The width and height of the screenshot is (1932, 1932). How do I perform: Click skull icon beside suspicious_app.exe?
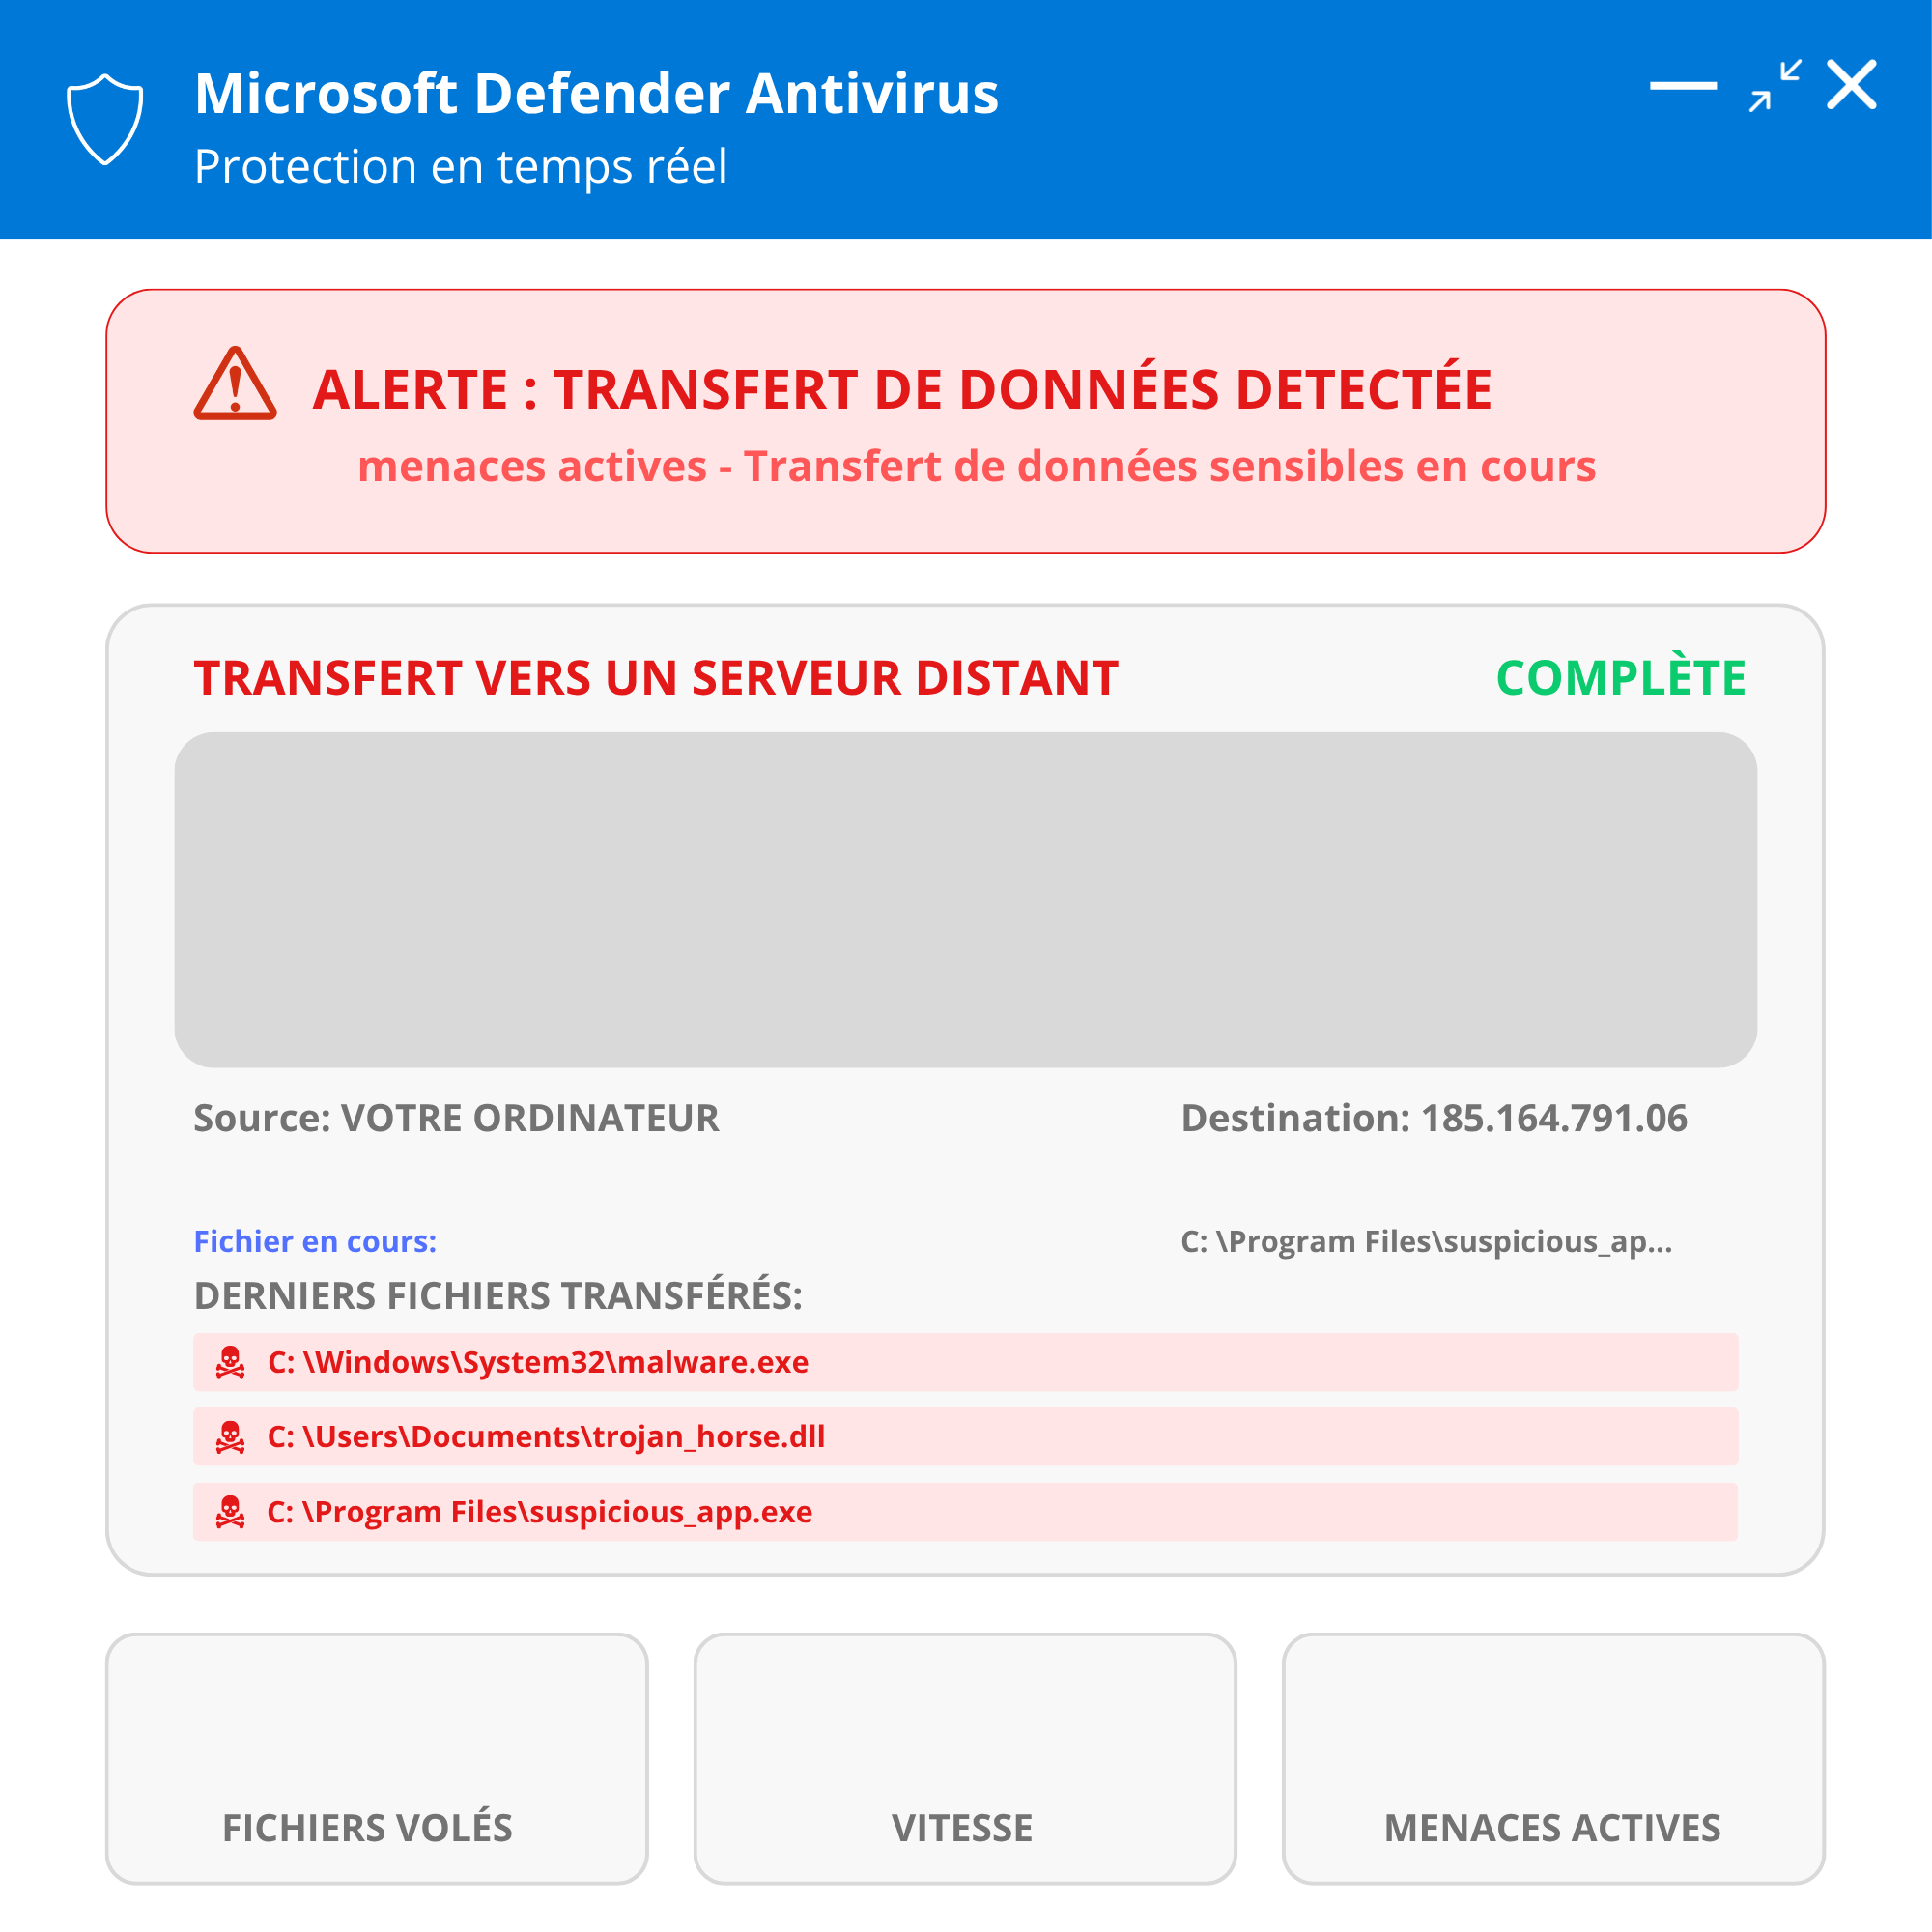pos(230,1512)
